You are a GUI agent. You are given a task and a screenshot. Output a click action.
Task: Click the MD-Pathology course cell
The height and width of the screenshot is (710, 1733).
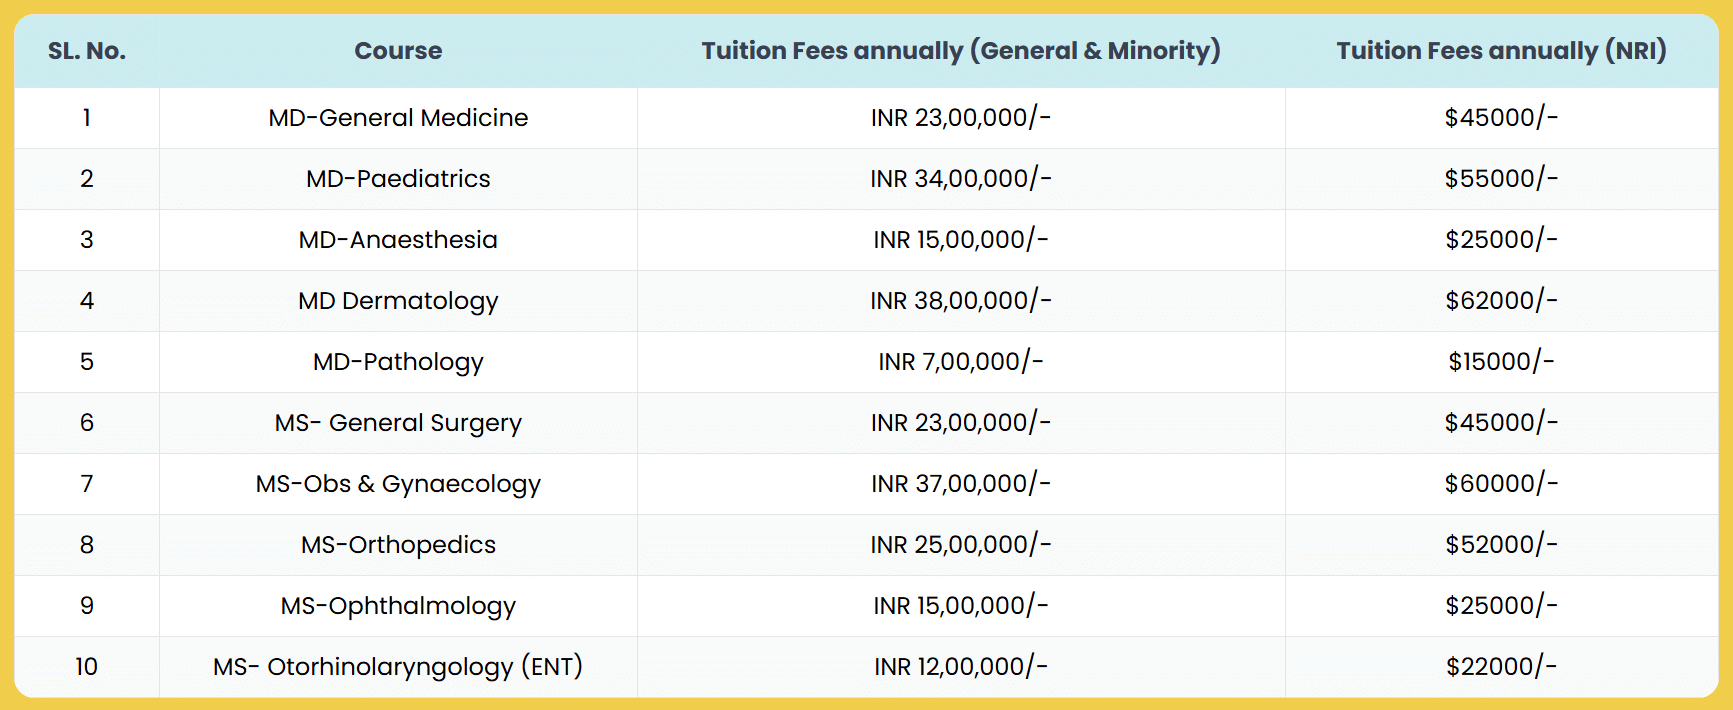(398, 362)
